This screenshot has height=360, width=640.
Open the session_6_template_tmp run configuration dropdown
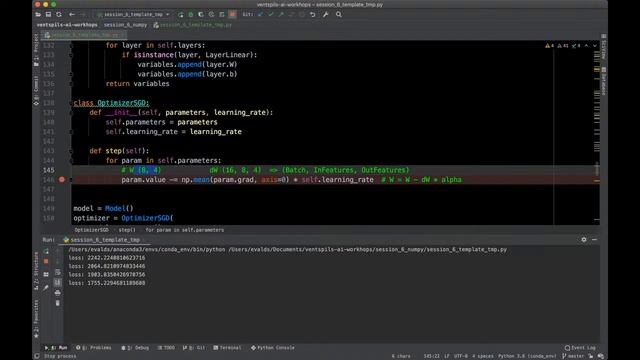(133, 14)
